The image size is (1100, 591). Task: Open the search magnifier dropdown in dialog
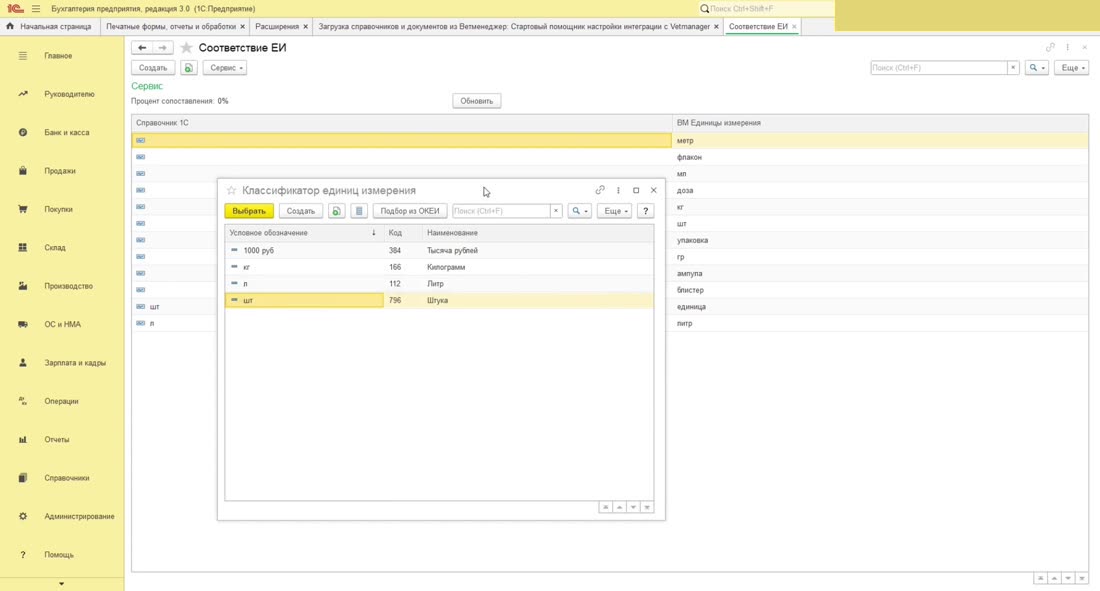[x=579, y=211]
